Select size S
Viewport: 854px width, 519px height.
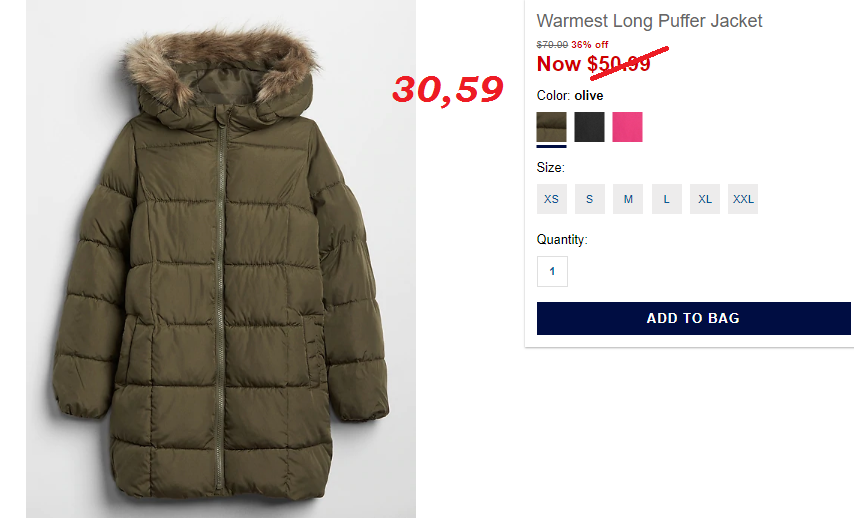tap(589, 199)
